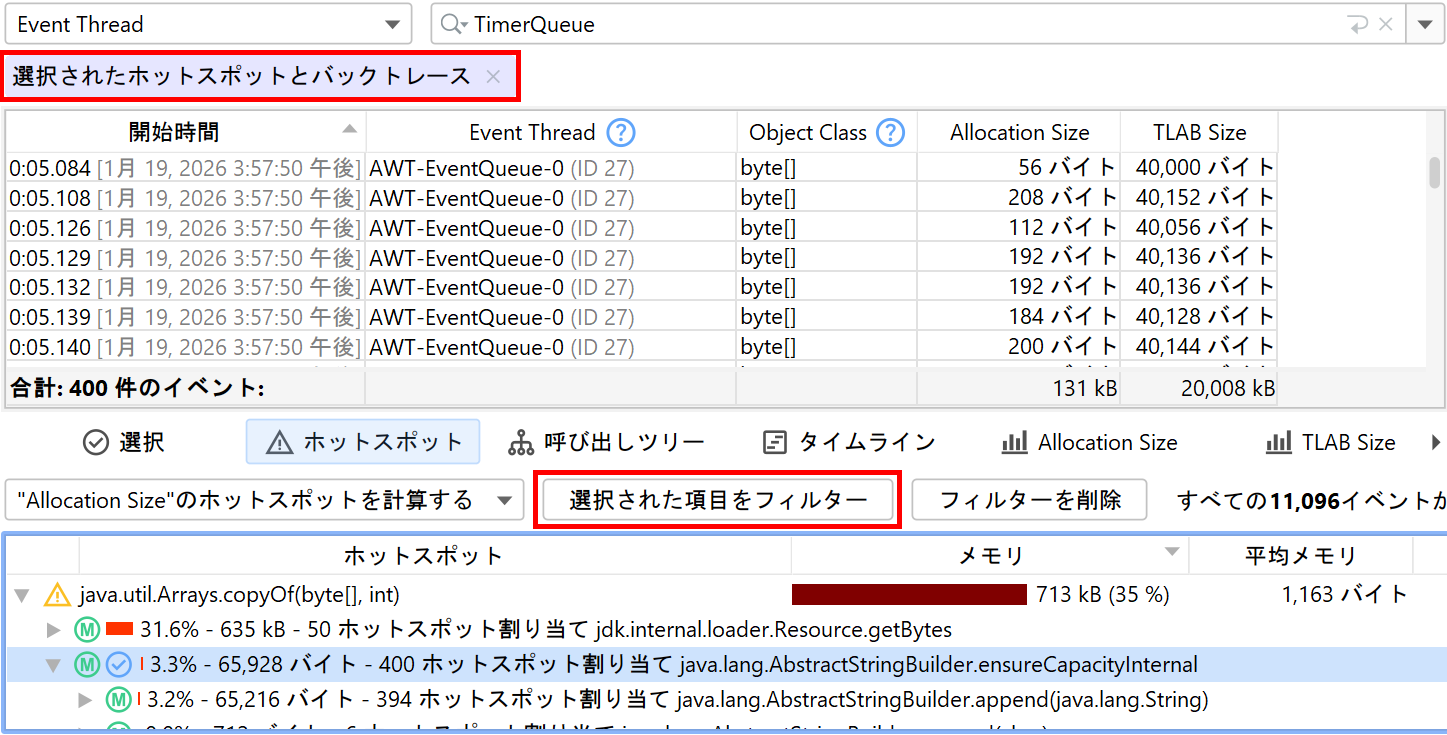The width and height of the screenshot is (1447, 735).
Task: Sort by the TLAB Size column header
Action: point(1199,132)
